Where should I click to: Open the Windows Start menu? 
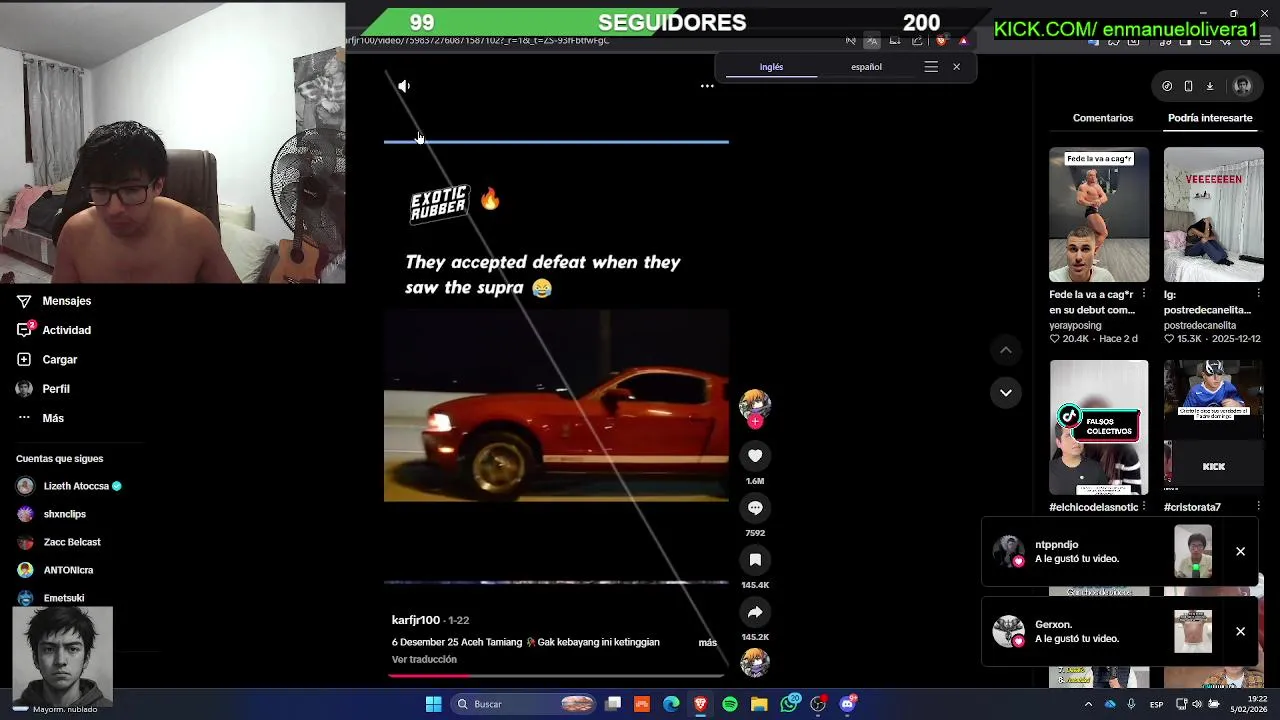pos(433,704)
